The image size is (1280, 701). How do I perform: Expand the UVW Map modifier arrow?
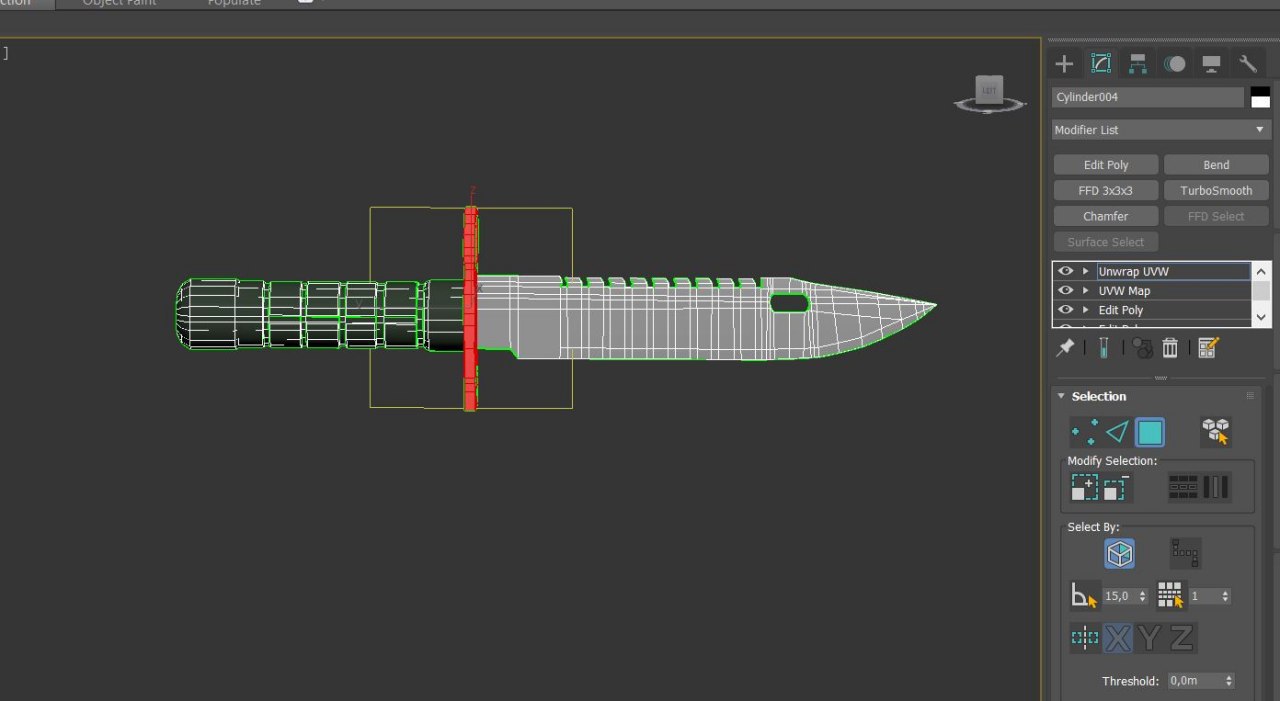[x=1085, y=290]
